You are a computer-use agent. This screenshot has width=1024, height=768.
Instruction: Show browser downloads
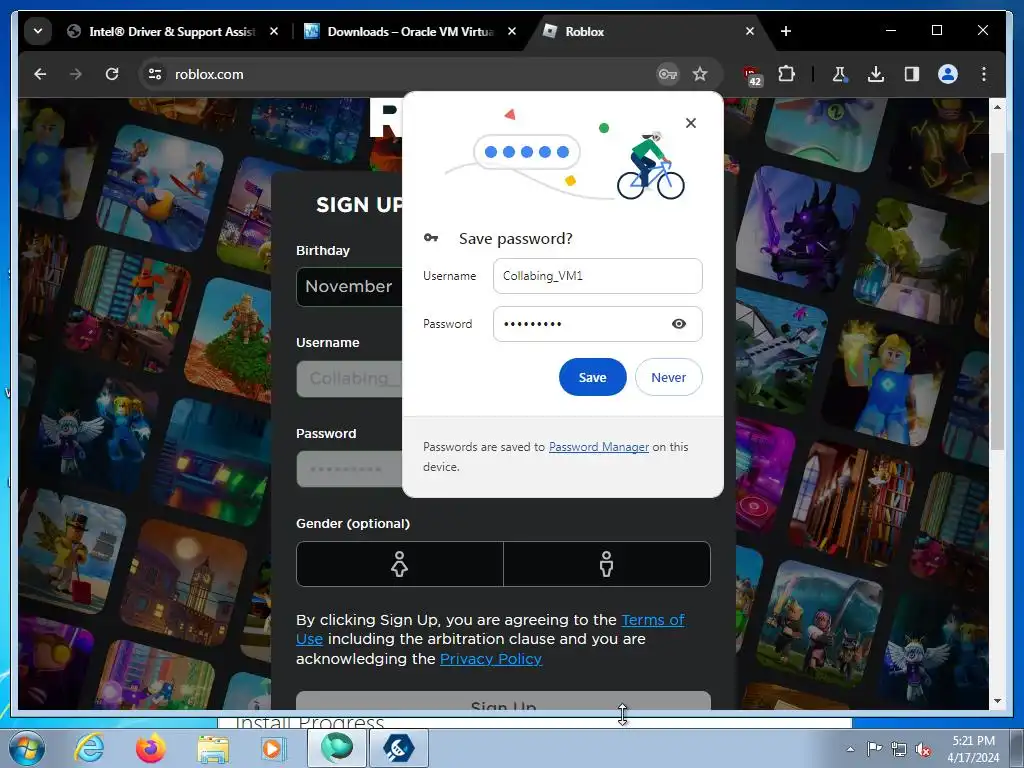coord(876,74)
